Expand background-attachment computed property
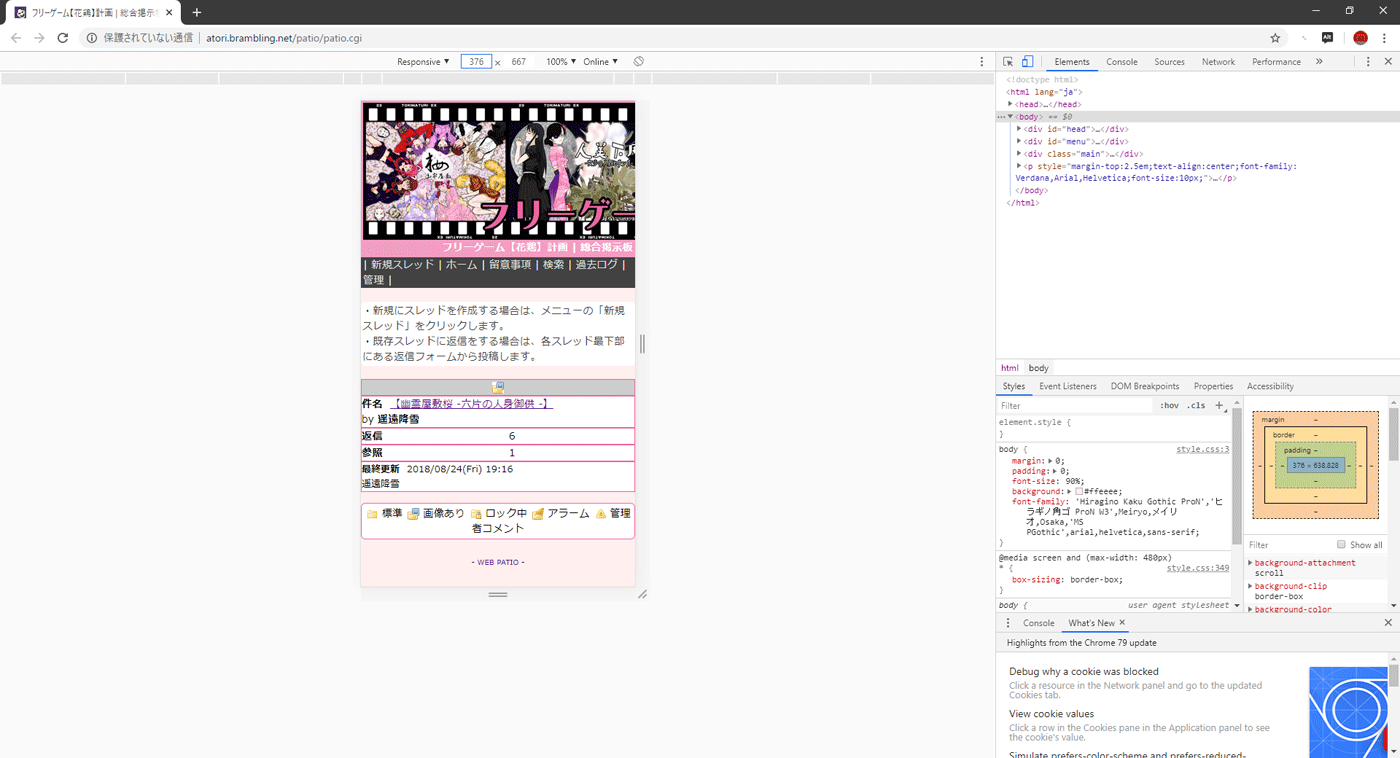Screen dimensions: 1400x758 (x=1250, y=563)
